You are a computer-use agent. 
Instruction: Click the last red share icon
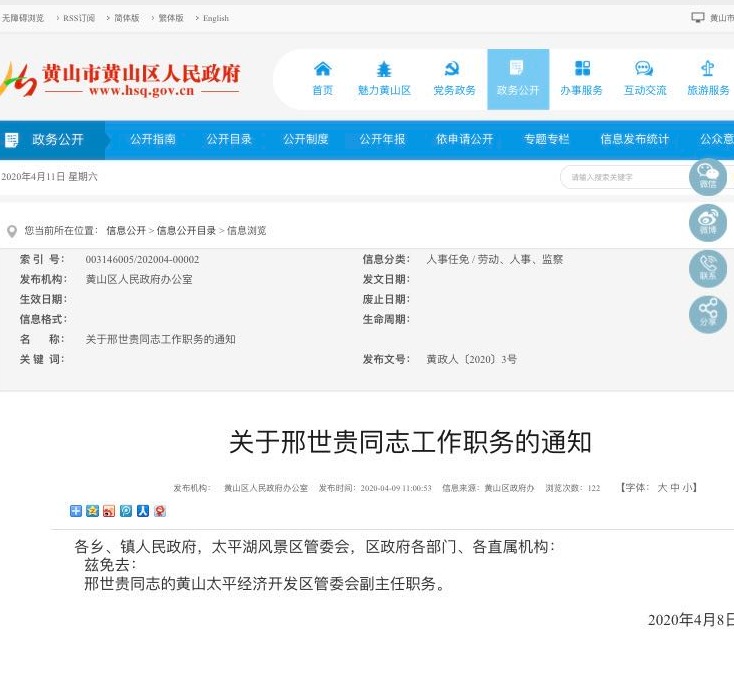[160, 511]
